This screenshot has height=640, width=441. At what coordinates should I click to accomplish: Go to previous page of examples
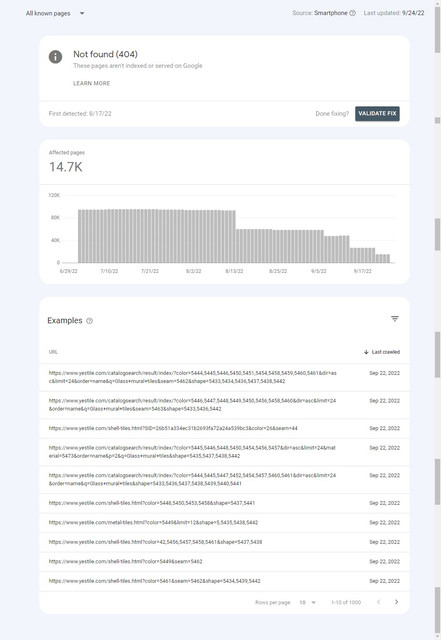(379, 602)
